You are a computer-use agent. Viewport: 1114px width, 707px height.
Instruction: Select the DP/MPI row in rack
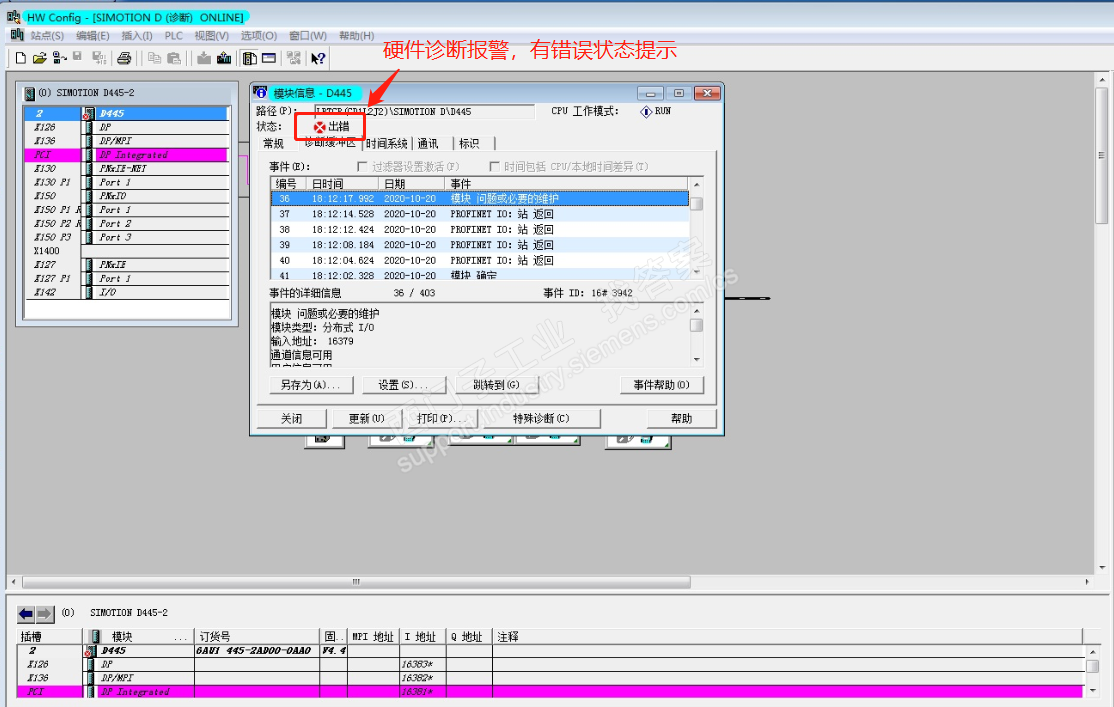[x=127, y=141]
